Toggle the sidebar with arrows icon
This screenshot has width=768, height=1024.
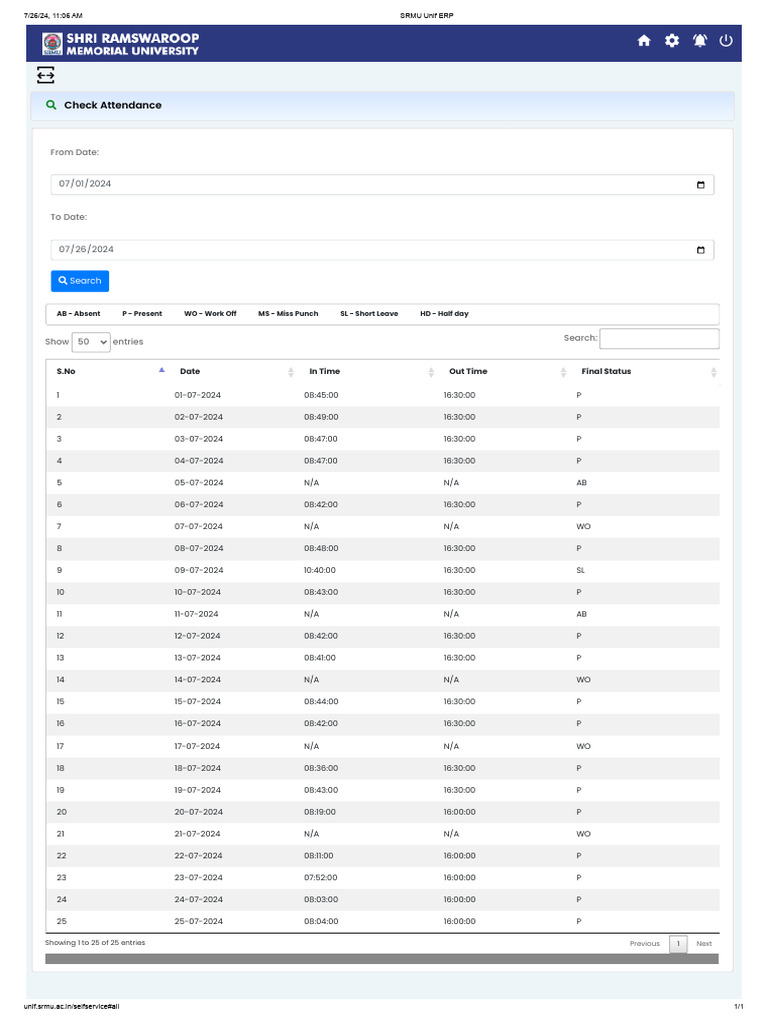coord(46,75)
